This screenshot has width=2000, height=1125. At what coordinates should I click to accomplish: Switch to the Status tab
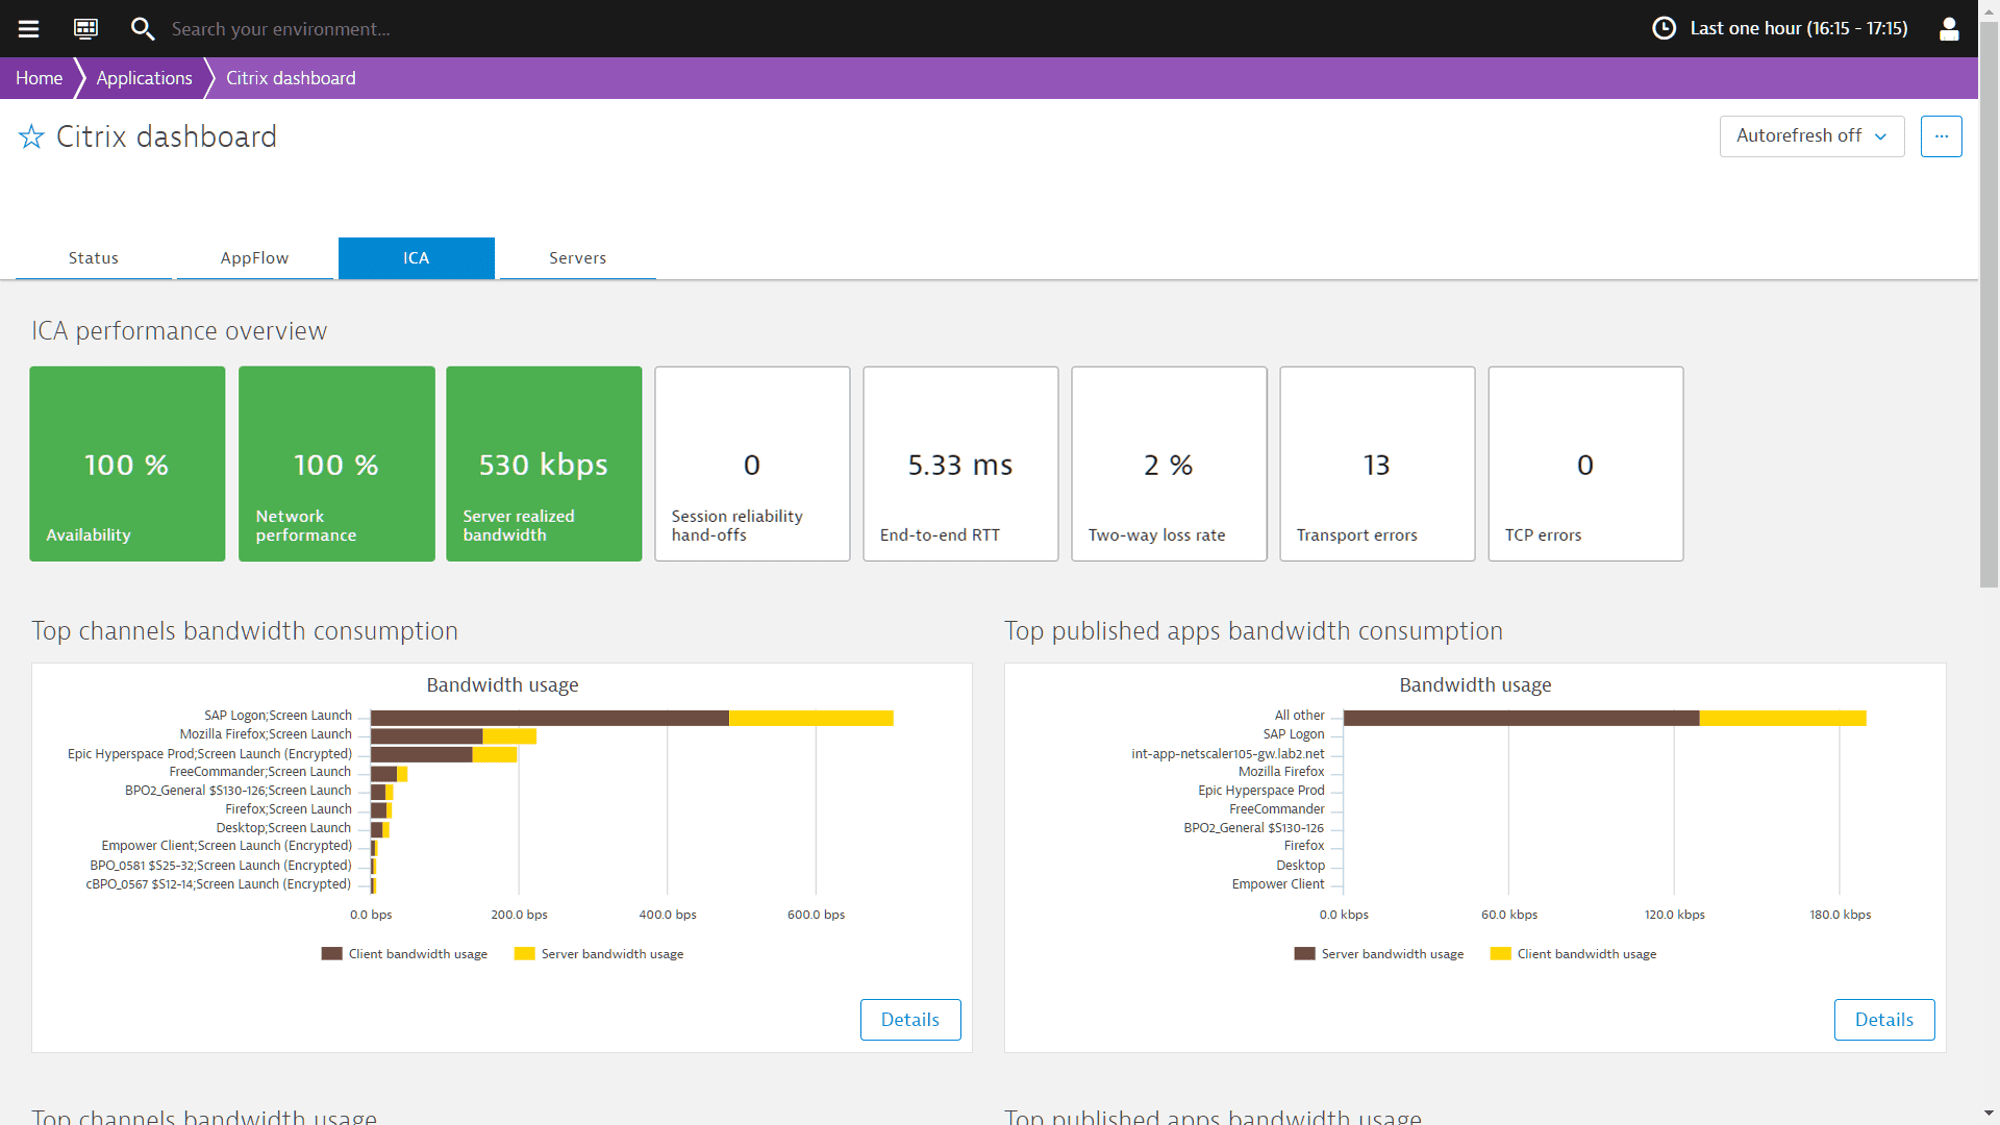tap(93, 258)
